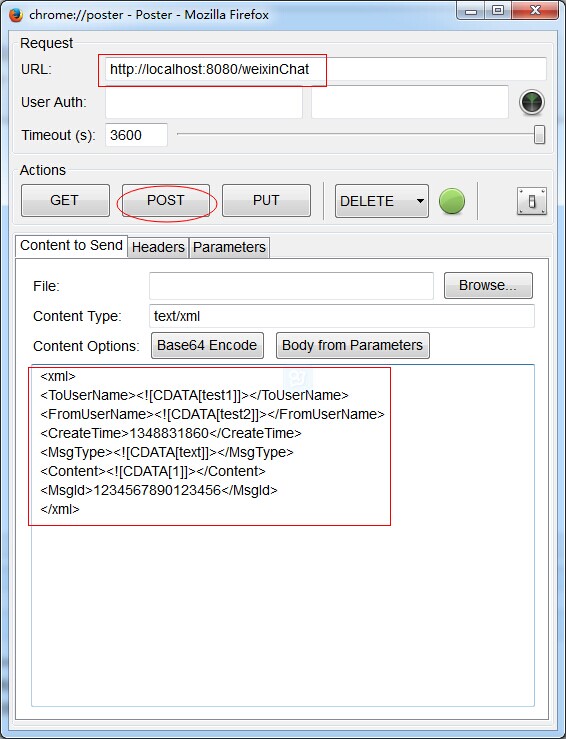Image resolution: width=566 pixels, height=739 pixels.
Task: Send a GET request
Action: tap(65, 201)
